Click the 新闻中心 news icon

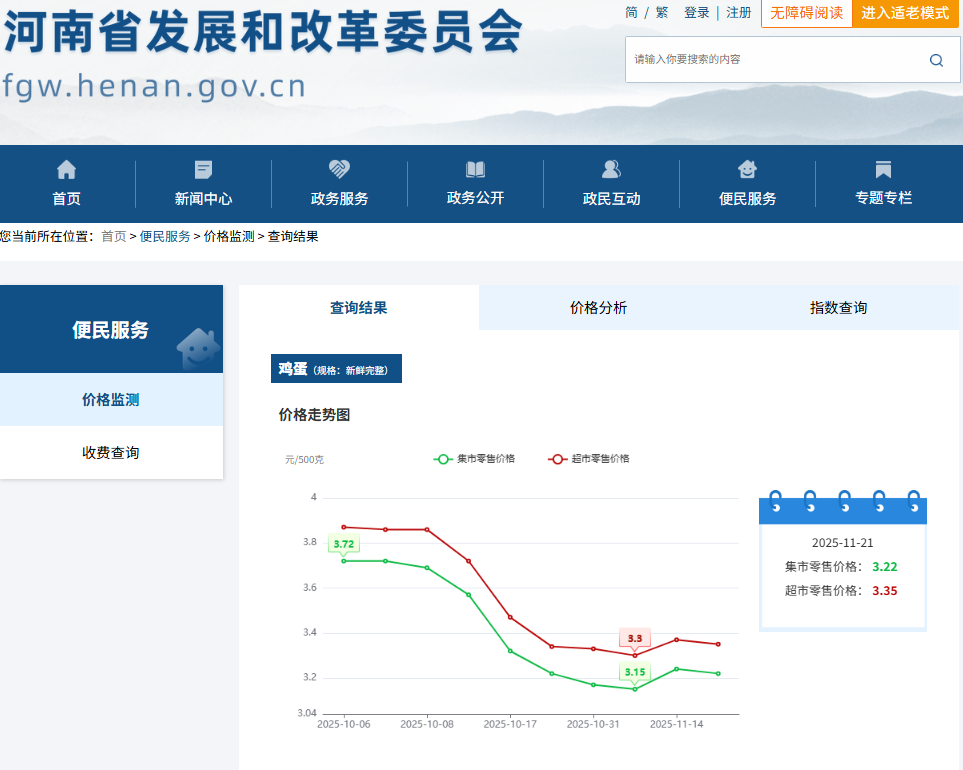[x=203, y=169]
